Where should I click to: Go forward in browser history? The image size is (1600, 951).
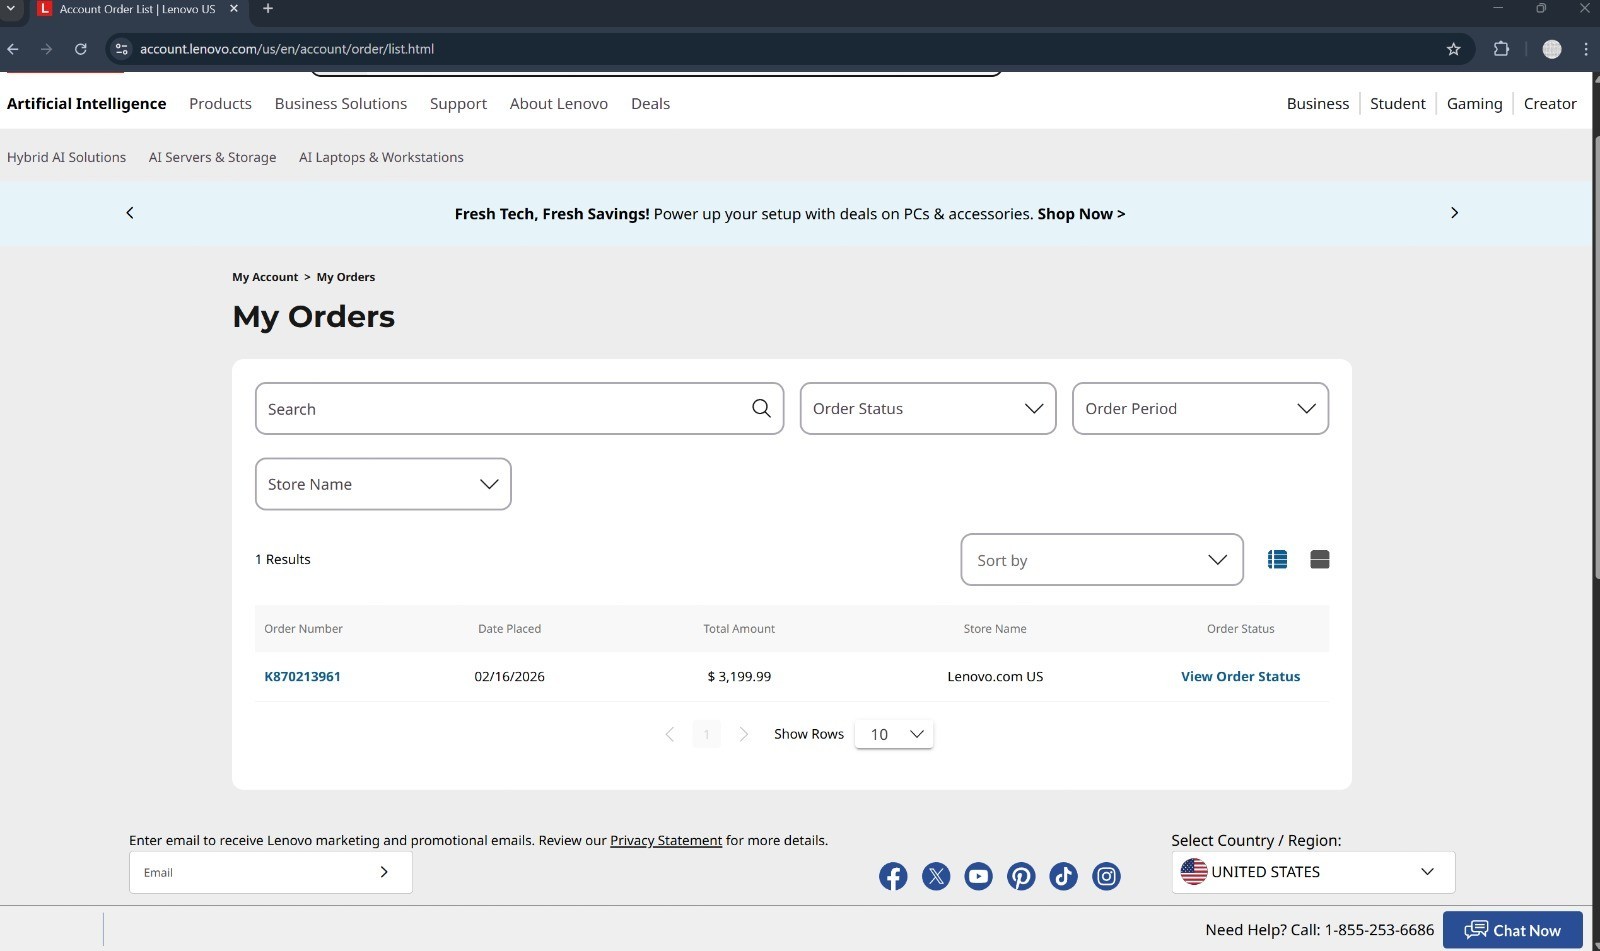(x=46, y=49)
